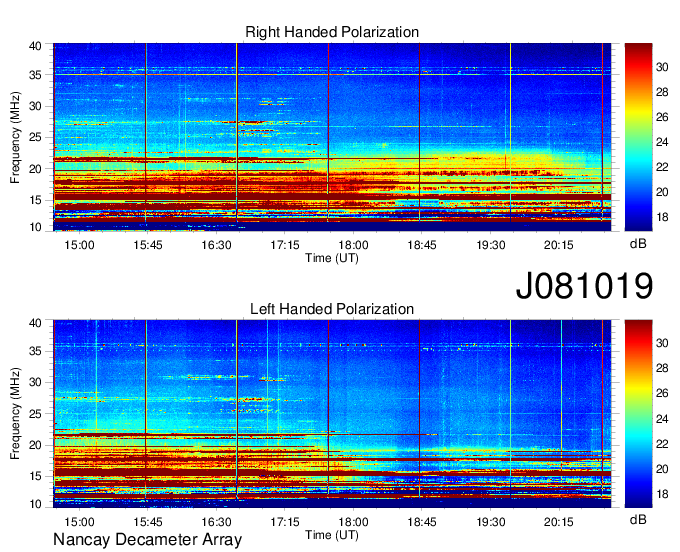Click the "dB" label of Right Handed colorbar
The image size is (680, 552).
(638, 244)
